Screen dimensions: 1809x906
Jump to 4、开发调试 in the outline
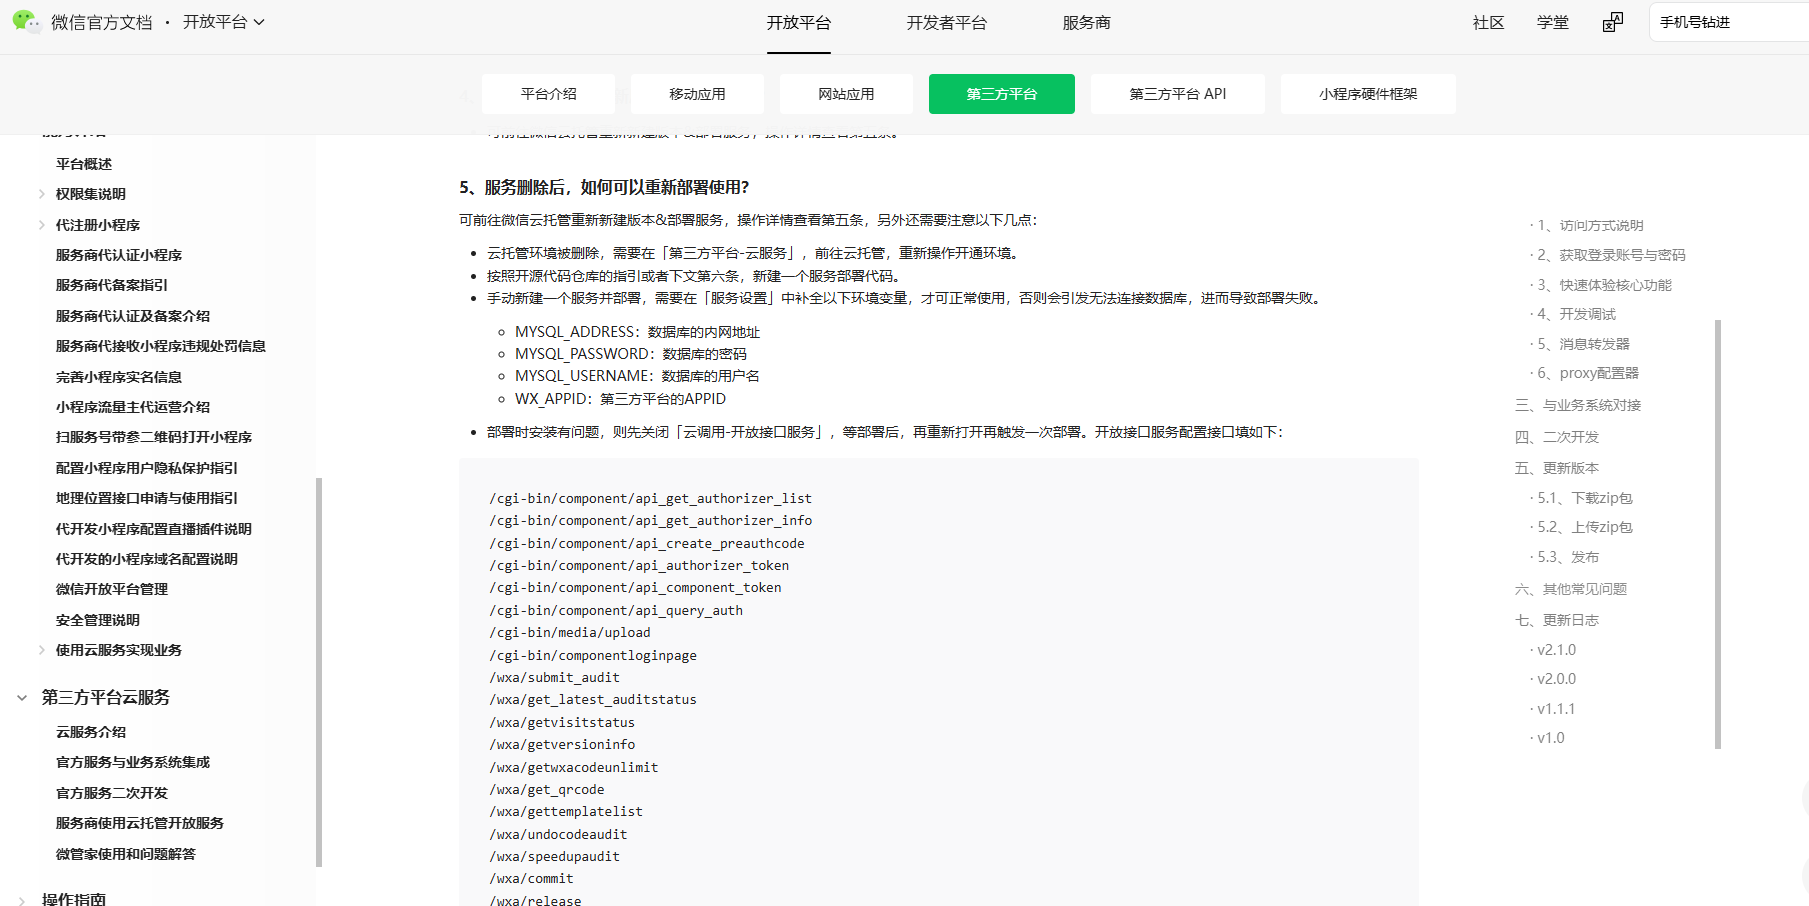tap(1576, 314)
